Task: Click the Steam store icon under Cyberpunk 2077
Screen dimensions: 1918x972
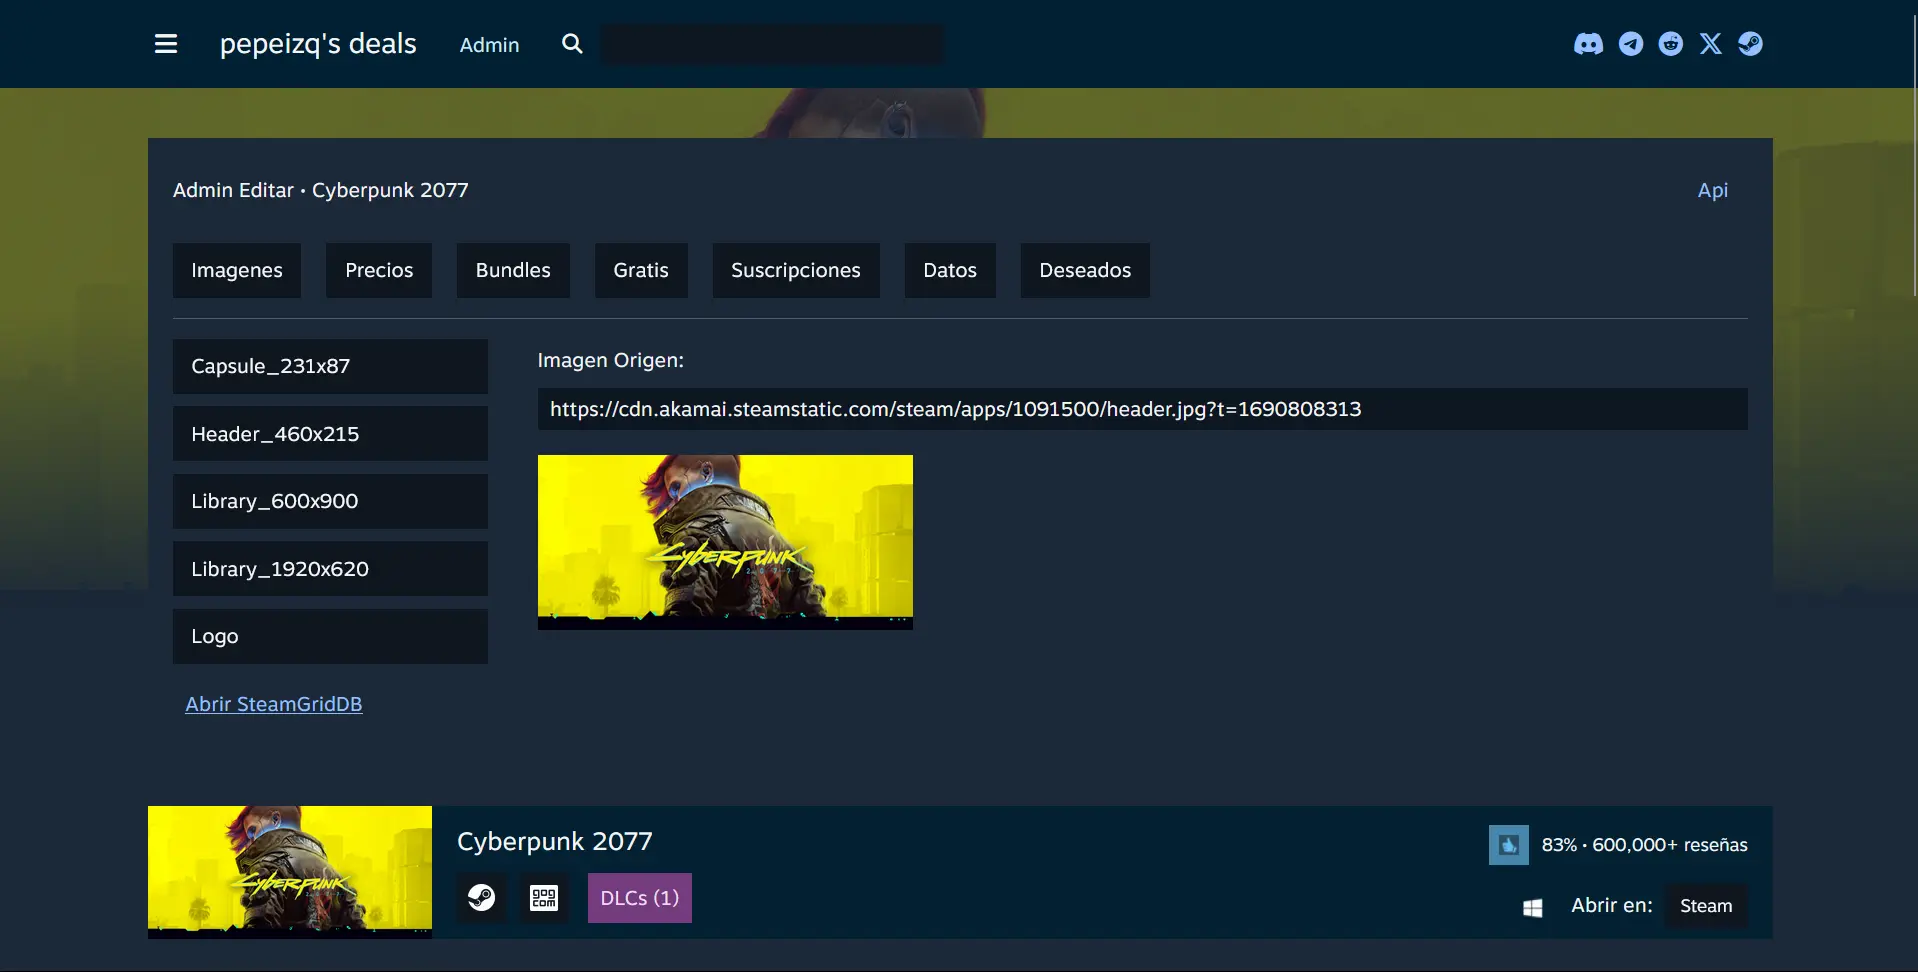Action: [x=482, y=898]
